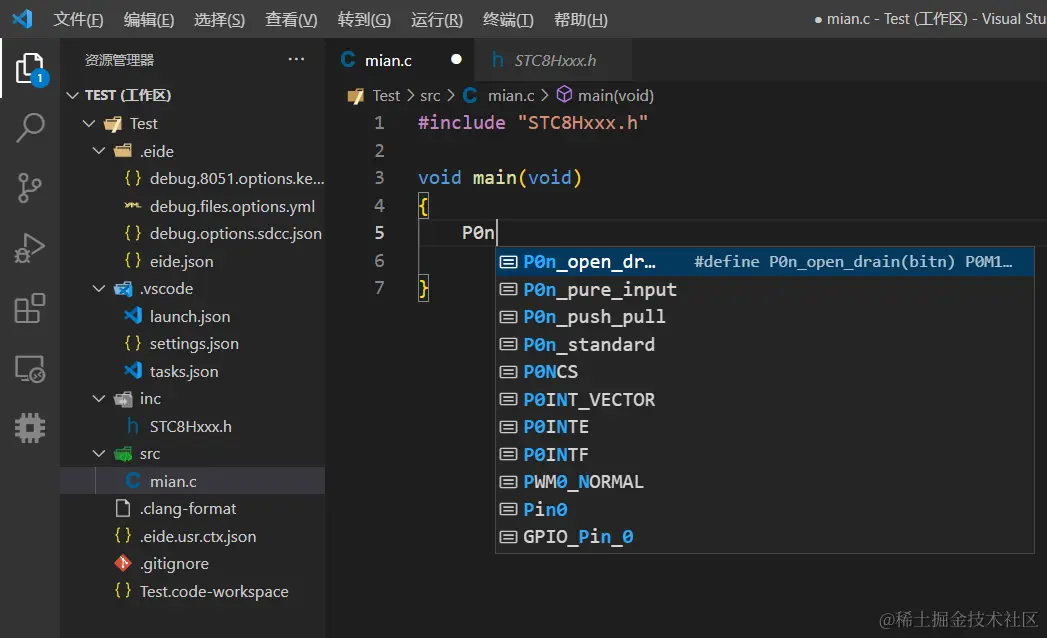Viewport: 1047px width, 638px height.
Task: Select the P0n_pure_input suggestion
Action: (x=765, y=289)
